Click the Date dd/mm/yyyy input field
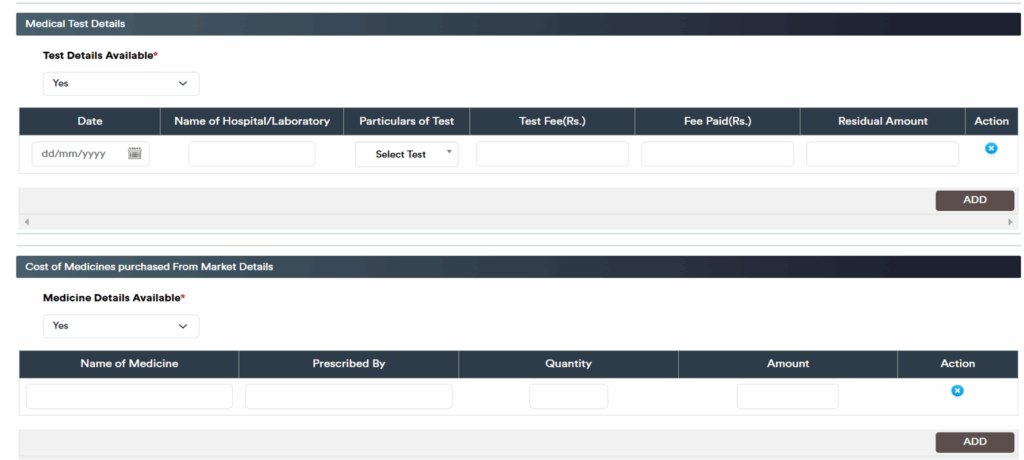The image size is (1024, 460). 80,154
